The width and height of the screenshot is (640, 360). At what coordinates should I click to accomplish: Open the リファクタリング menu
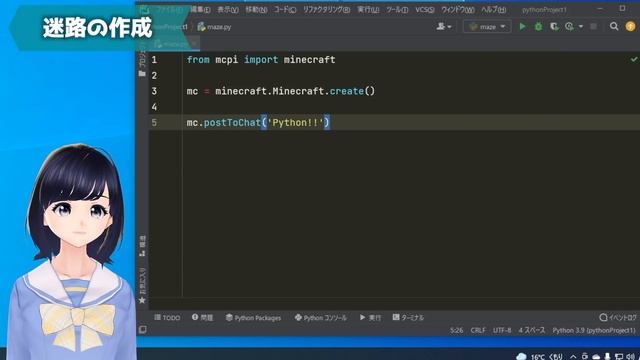(x=327, y=9)
